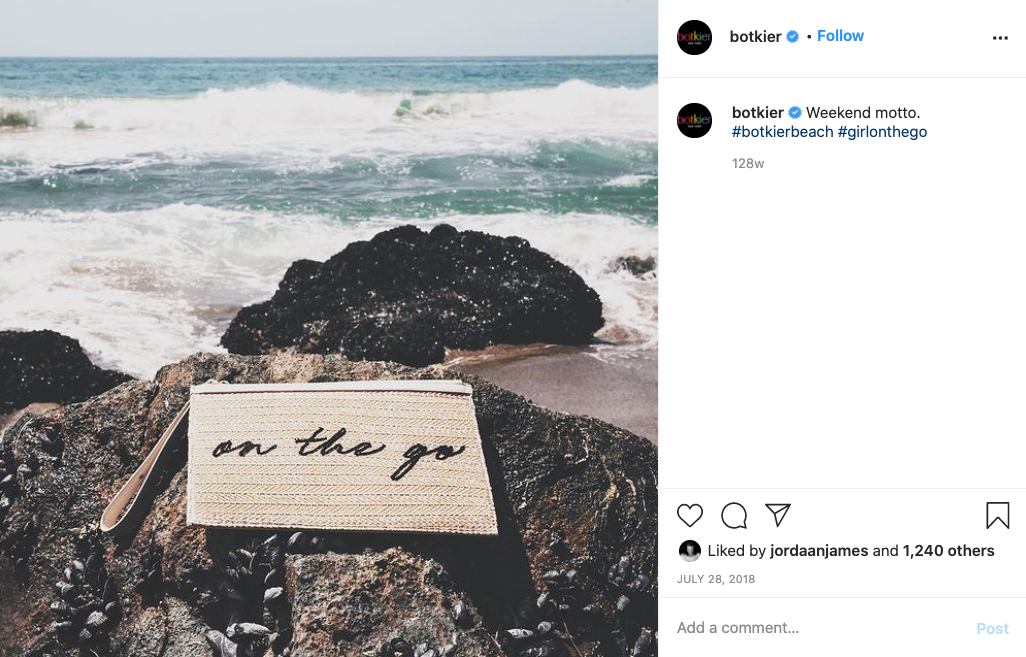Open the #girlonthego hashtag
This screenshot has height=657, width=1026.
pyautogui.click(x=882, y=132)
